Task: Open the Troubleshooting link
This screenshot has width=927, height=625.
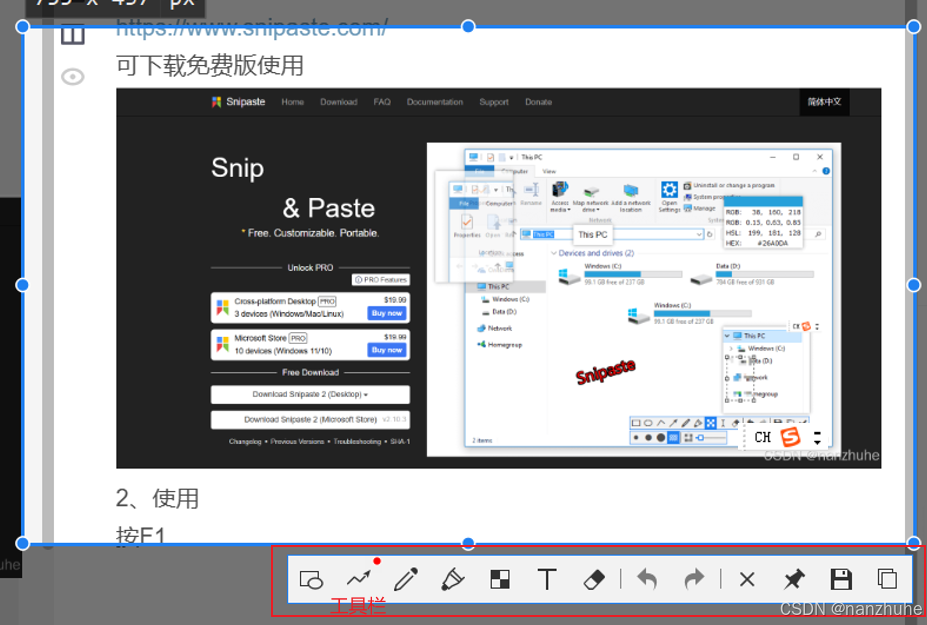Action: [357, 442]
